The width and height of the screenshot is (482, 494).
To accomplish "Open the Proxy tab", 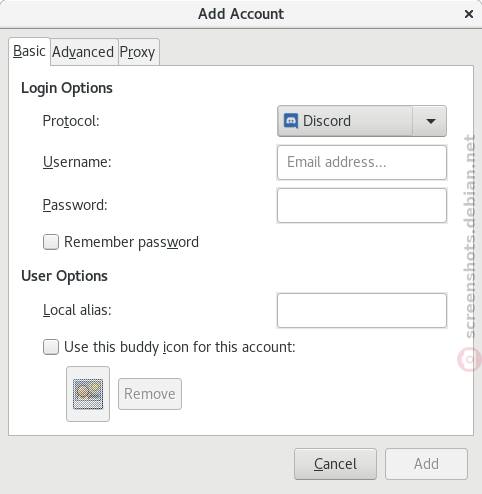I will pyautogui.click(x=138, y=52).
